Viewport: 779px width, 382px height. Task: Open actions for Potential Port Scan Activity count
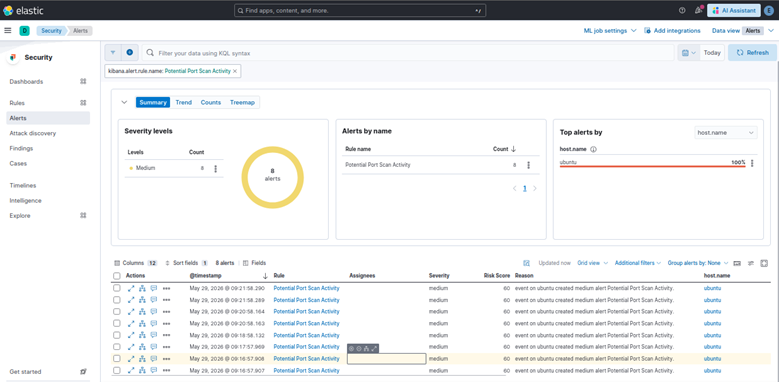coord(528,165)
